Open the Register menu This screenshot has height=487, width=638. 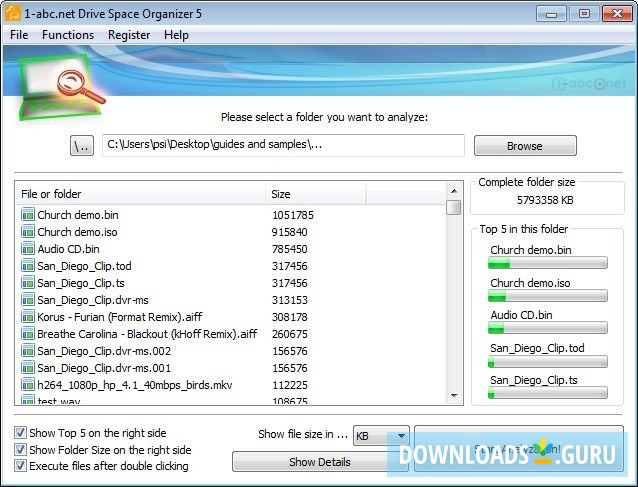129,35
